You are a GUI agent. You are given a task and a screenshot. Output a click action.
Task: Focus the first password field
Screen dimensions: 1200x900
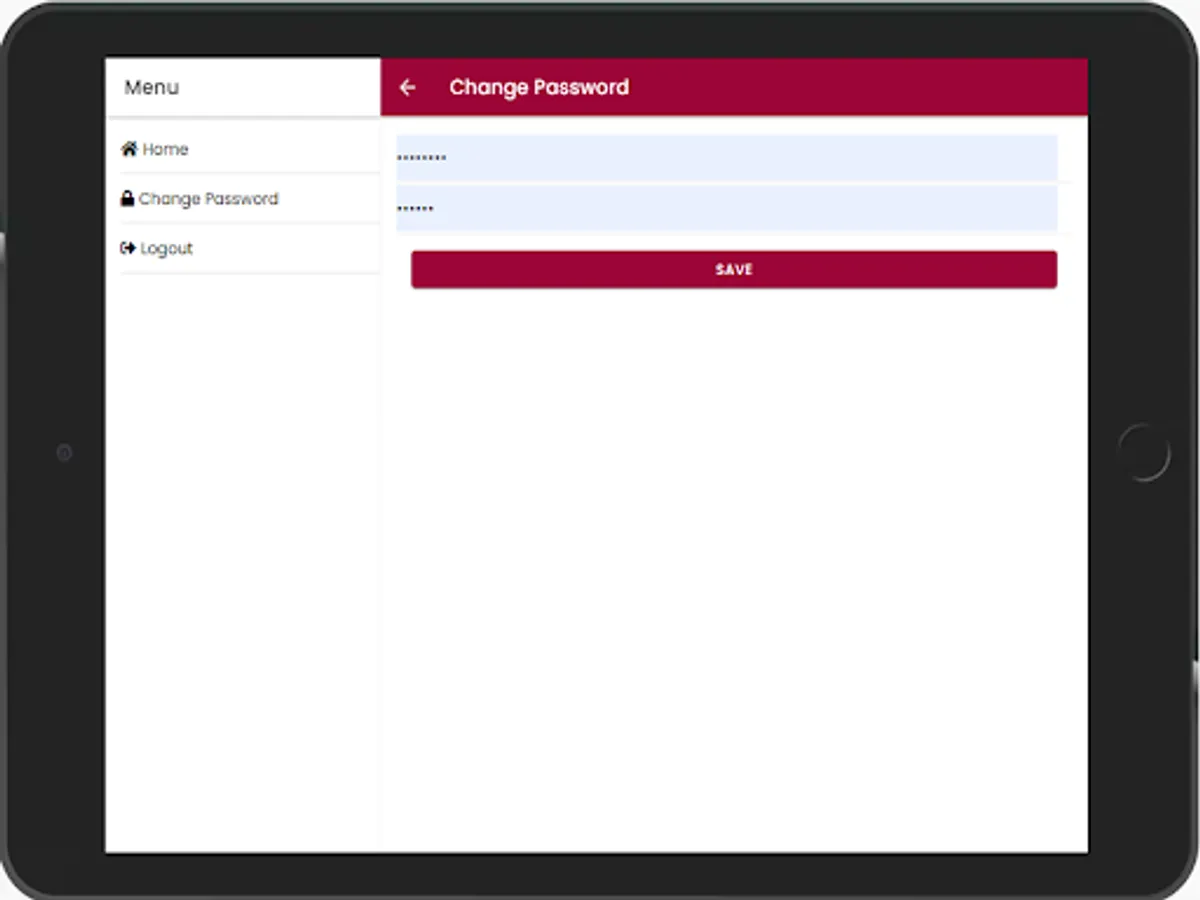click(727, 158)
